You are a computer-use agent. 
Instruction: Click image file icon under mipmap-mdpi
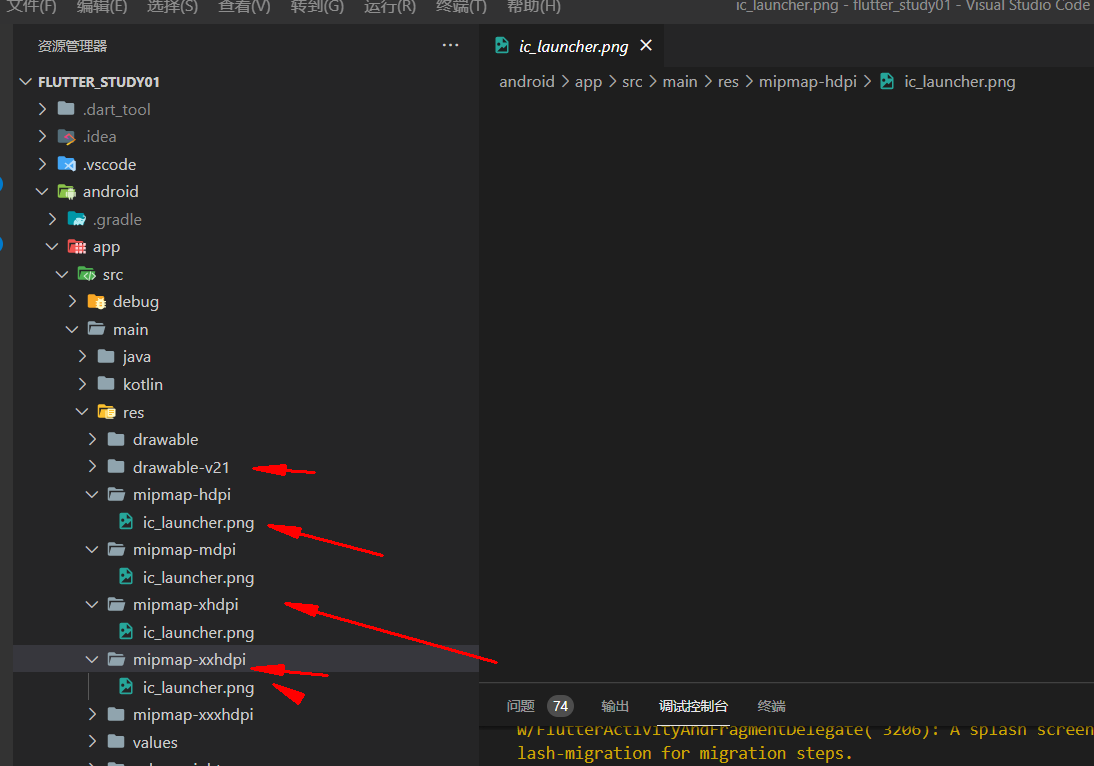(x=126, y=577)
